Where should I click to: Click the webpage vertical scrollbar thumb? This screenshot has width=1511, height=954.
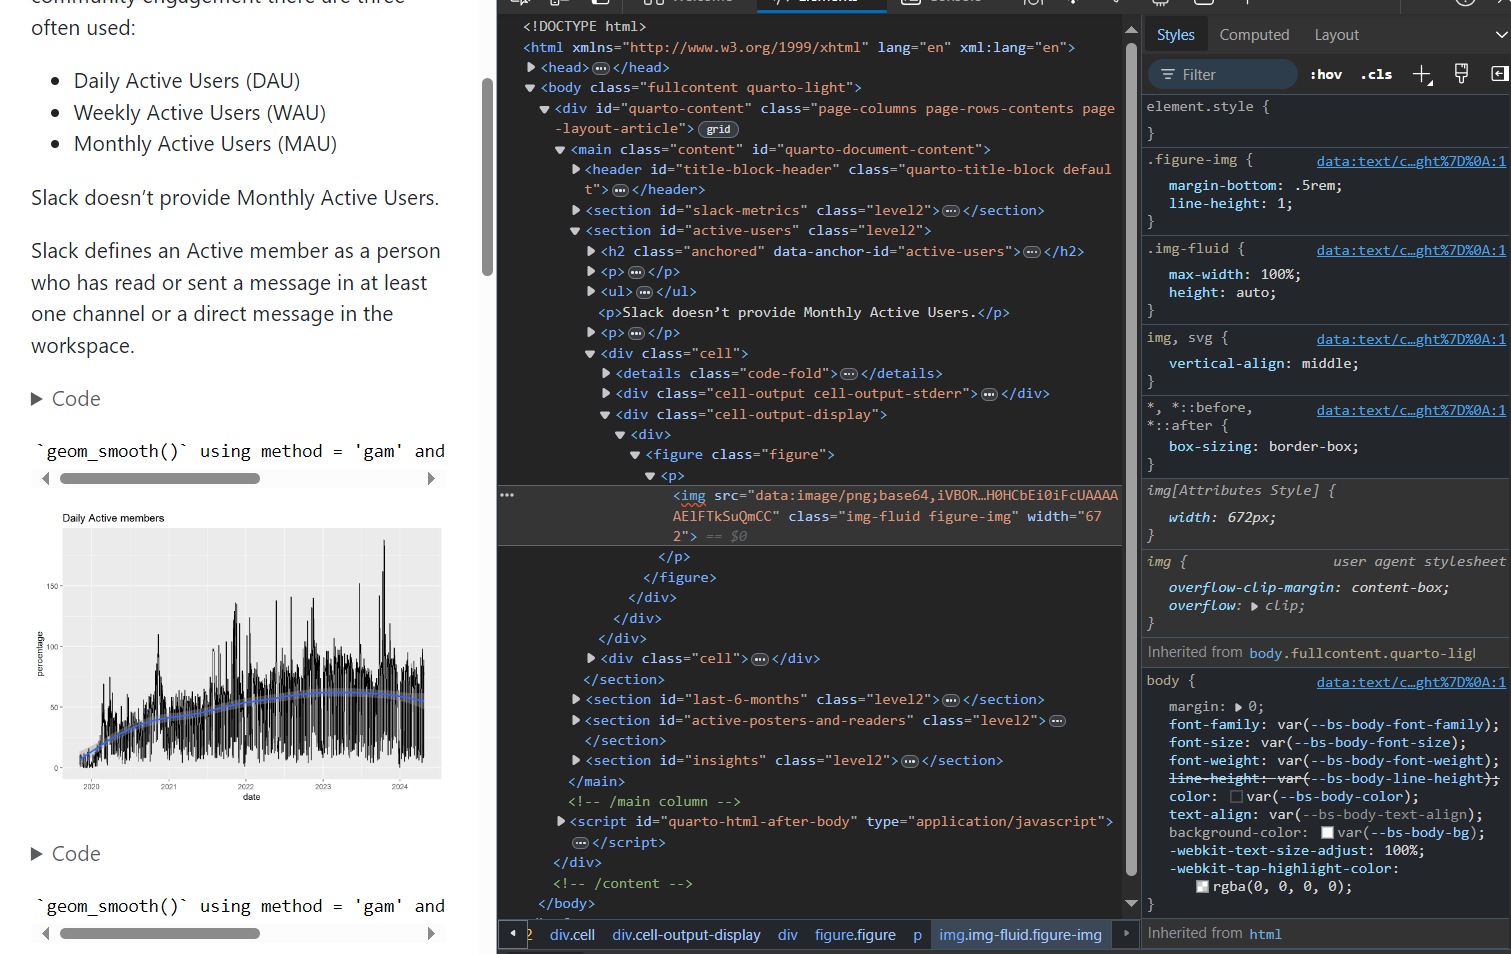488,177
